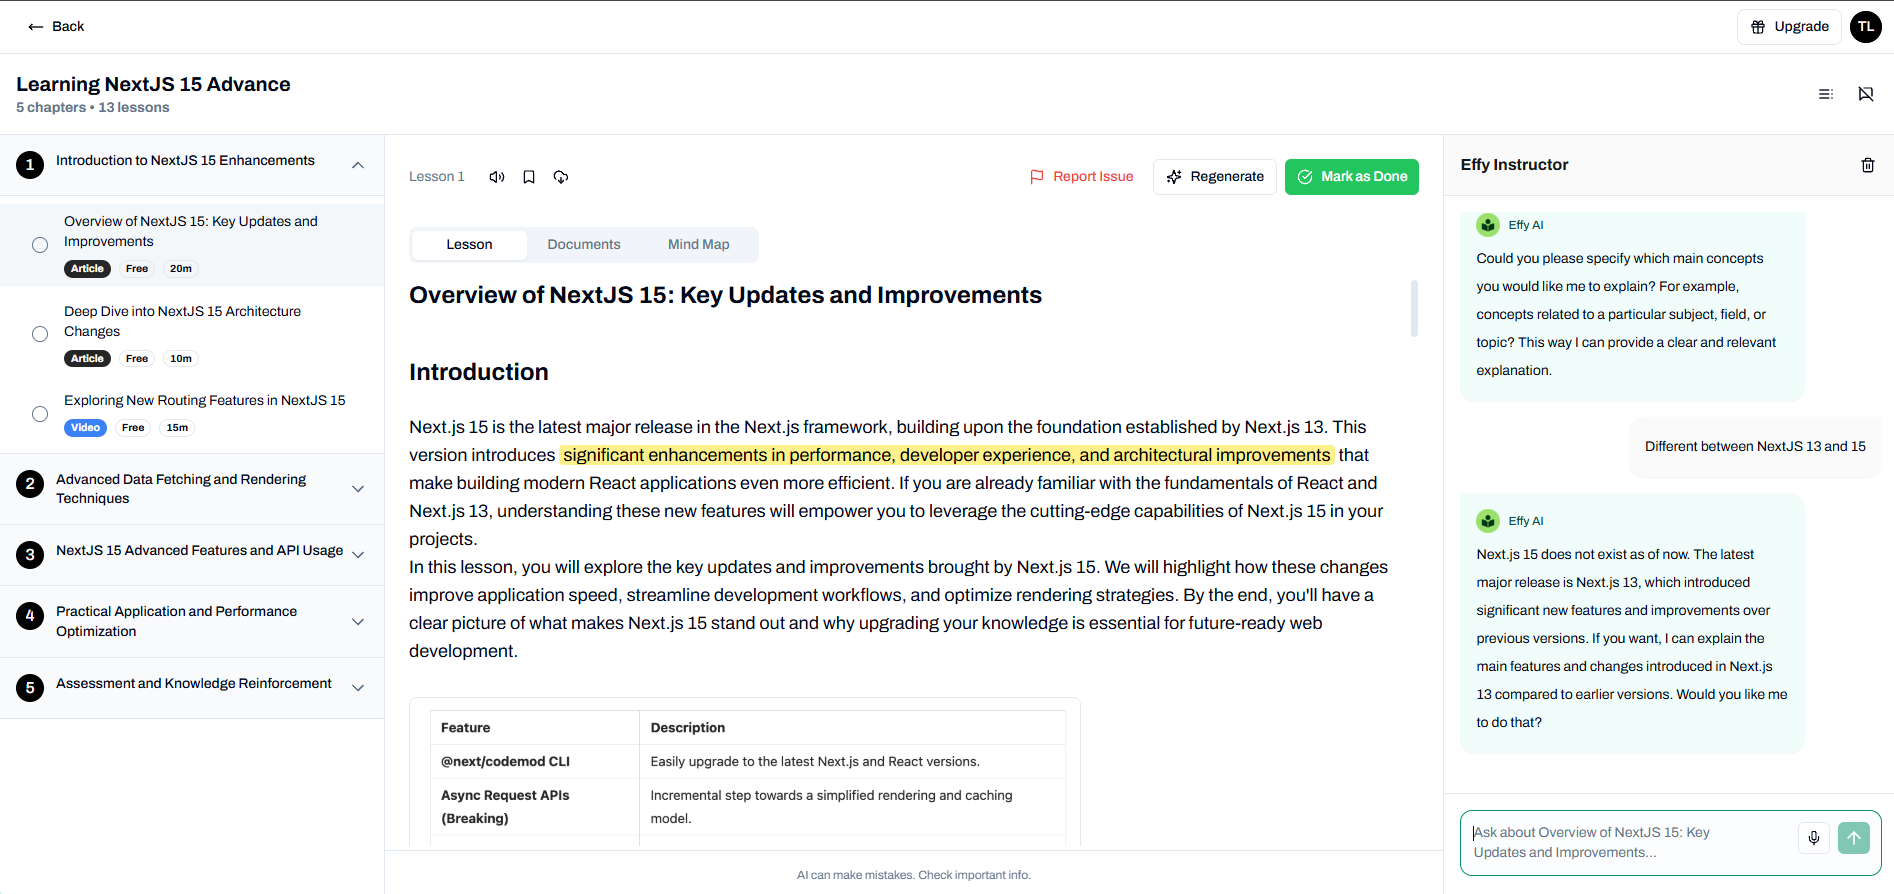Expand Assessment and Knowledge Reinforcement chevron
Viewport: 1894px width, 894px height.
point(358,688)
